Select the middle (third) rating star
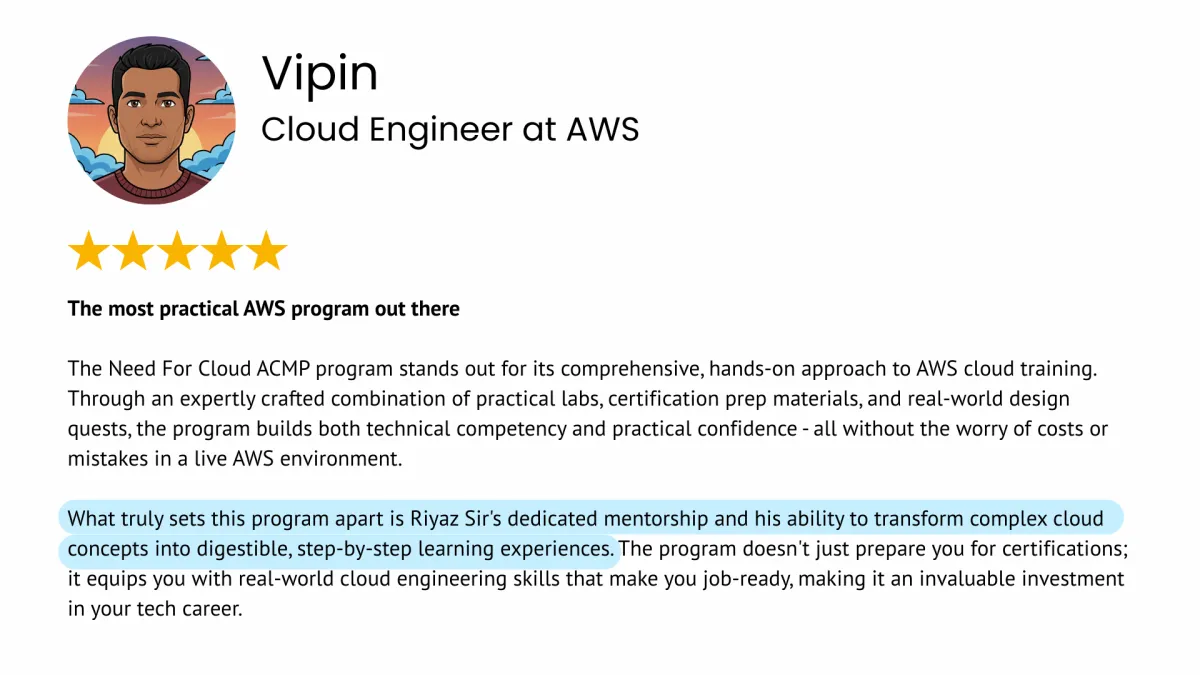The height and width of the screenshot is (675, 1200). click(177, 251)
